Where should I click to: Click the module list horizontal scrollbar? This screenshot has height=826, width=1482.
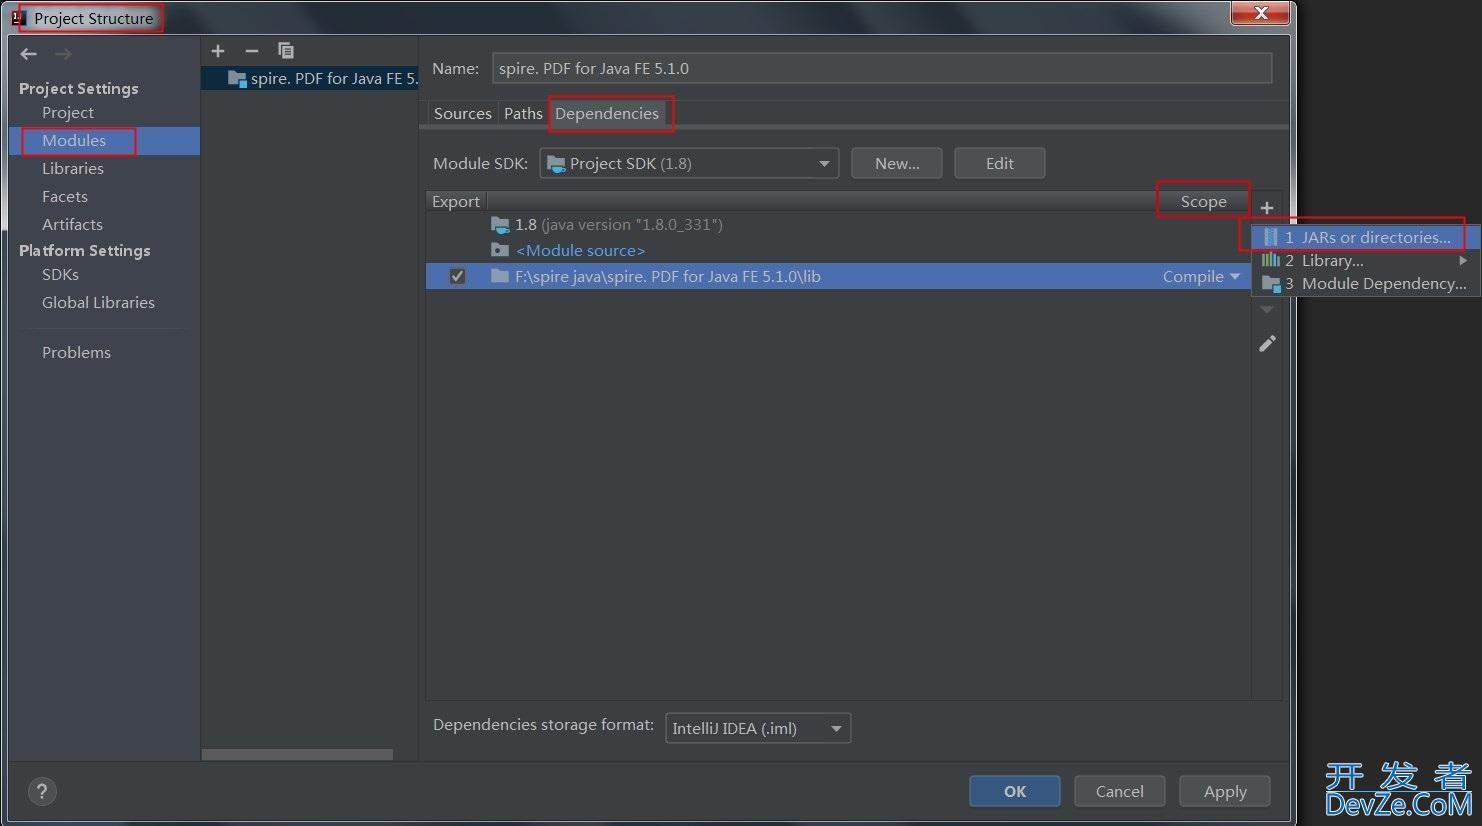tap(297, 754)
